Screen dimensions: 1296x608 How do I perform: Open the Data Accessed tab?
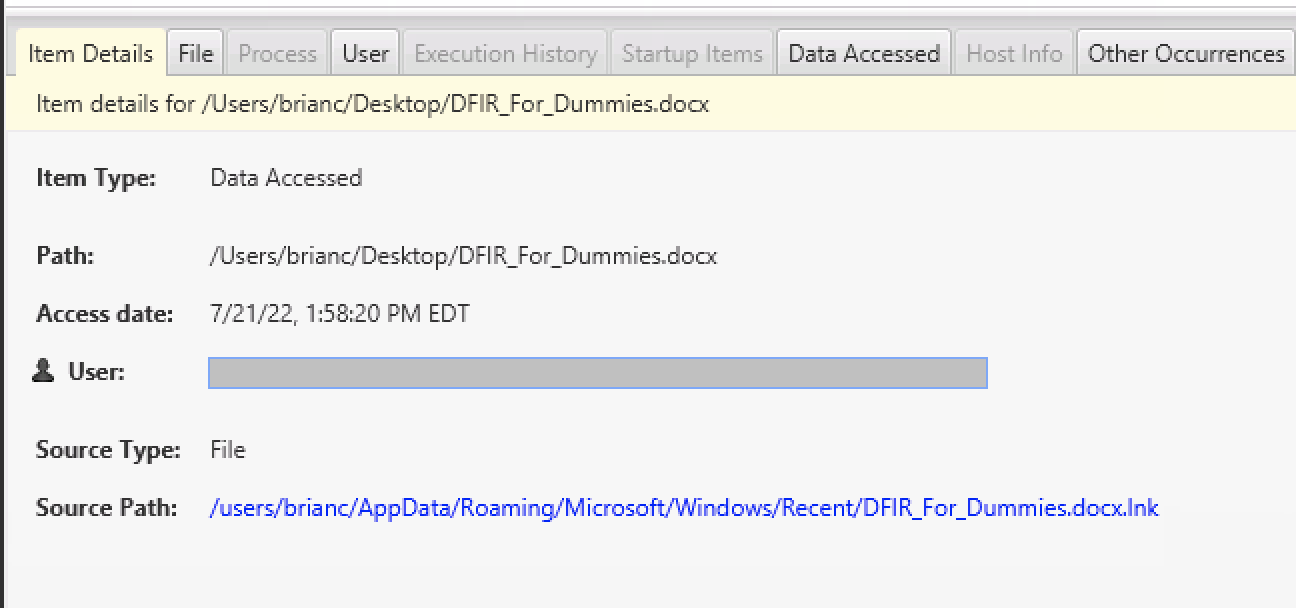pyautogui.click(x=863, y=52)
